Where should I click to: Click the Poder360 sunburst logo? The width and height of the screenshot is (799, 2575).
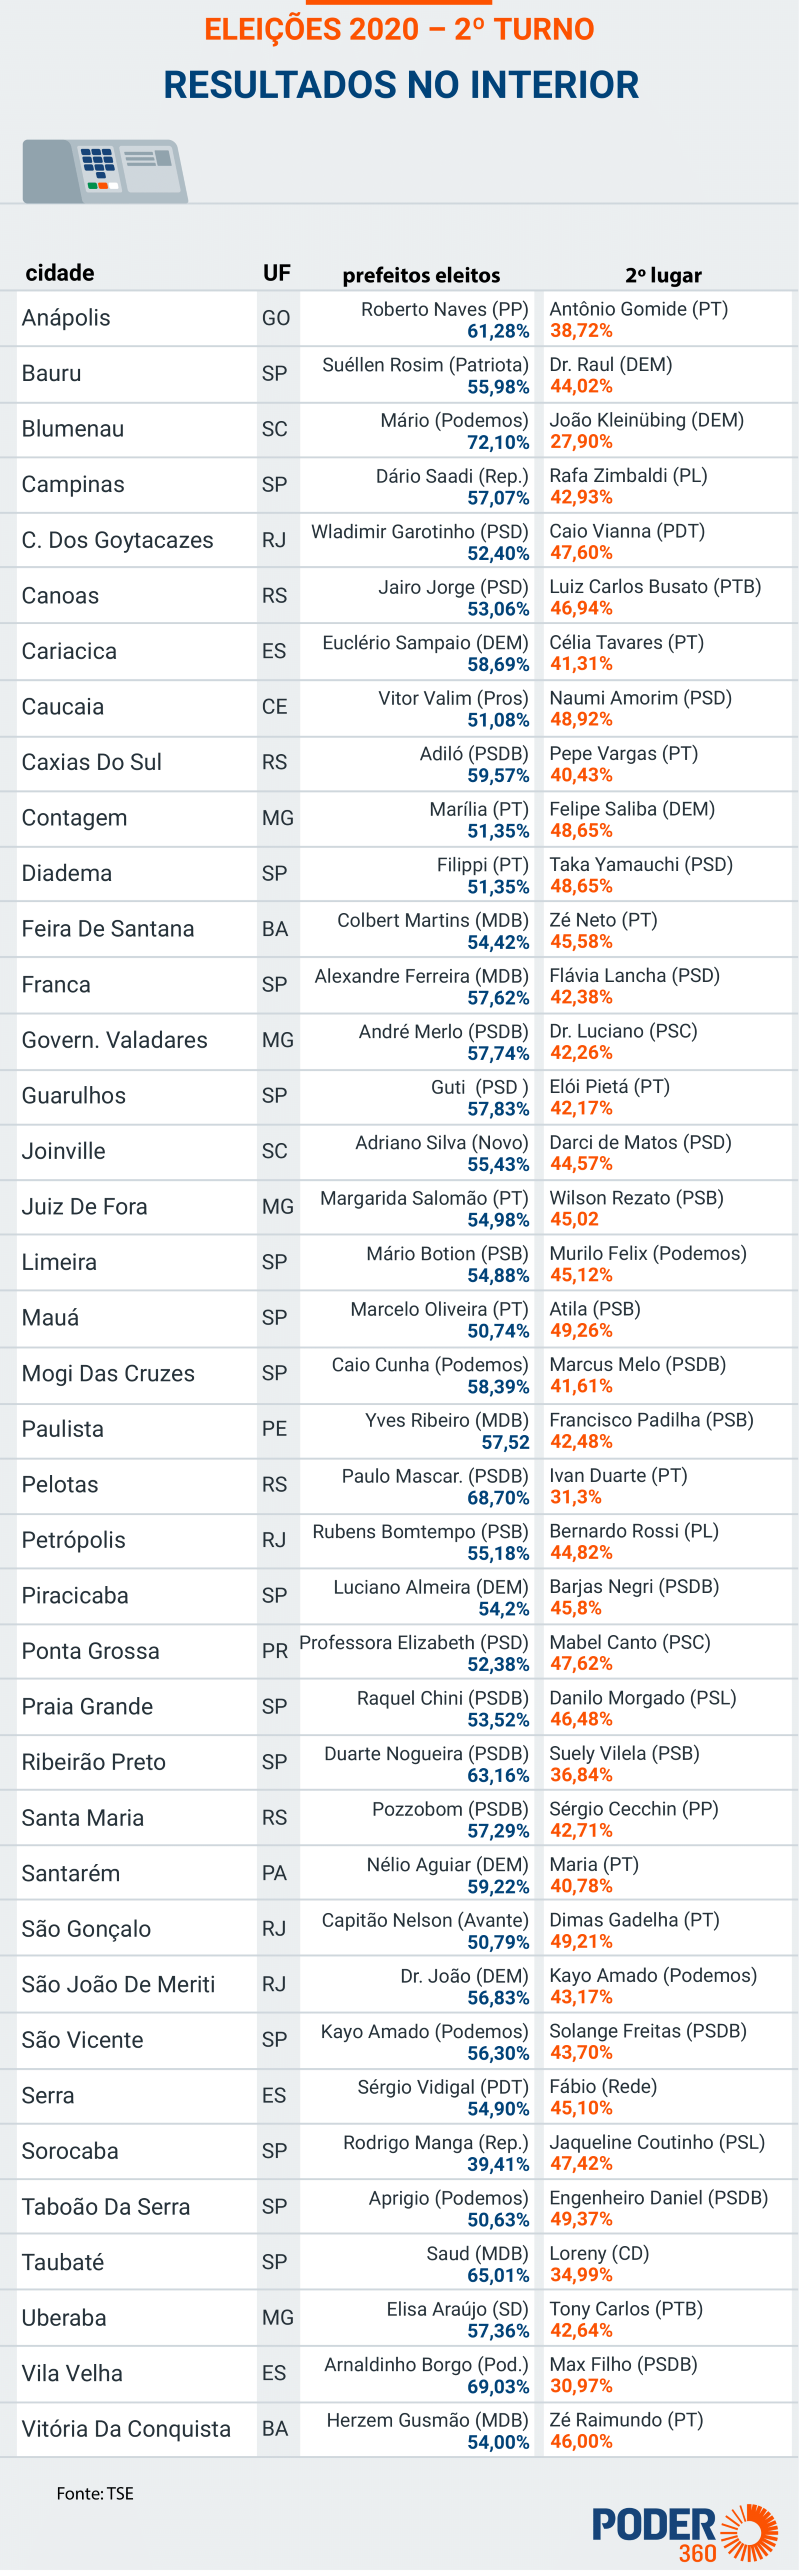point(685,2531)
